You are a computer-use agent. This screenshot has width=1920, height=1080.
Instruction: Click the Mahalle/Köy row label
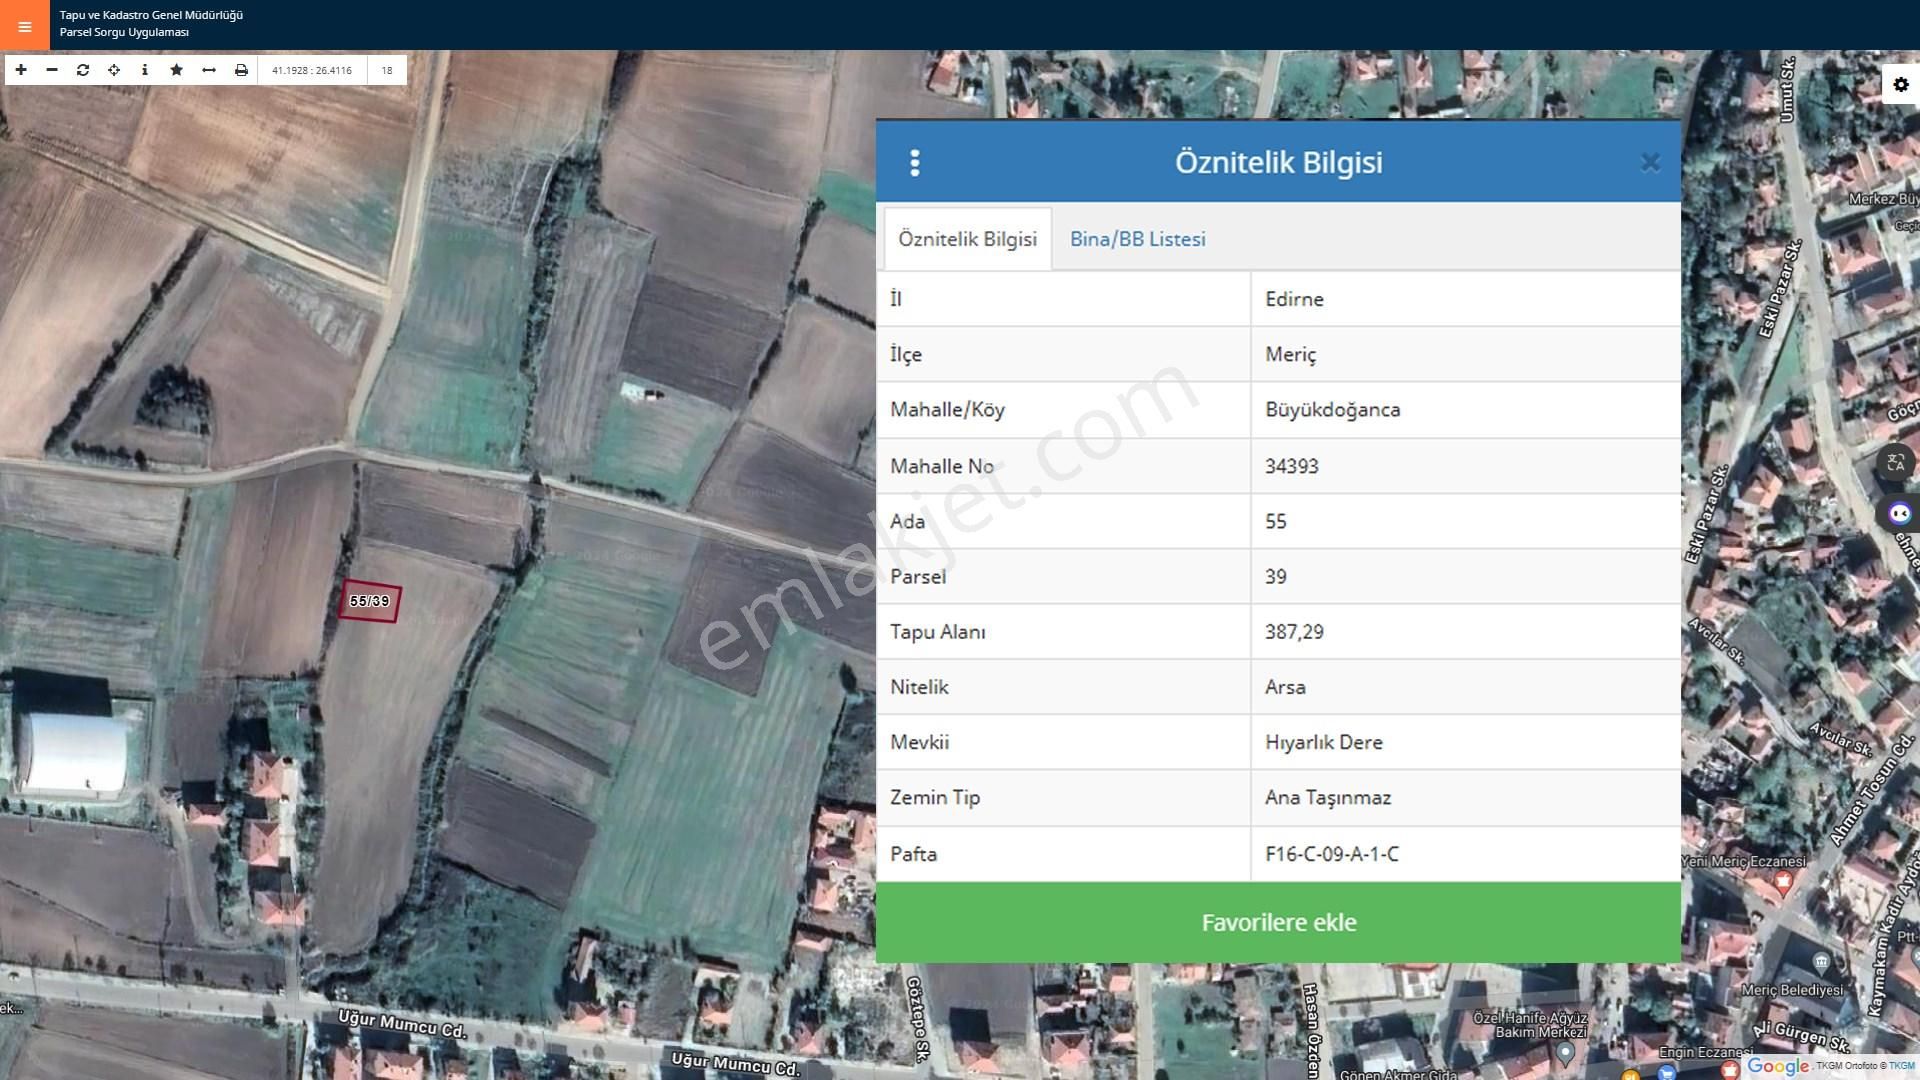tap(947, 410)
